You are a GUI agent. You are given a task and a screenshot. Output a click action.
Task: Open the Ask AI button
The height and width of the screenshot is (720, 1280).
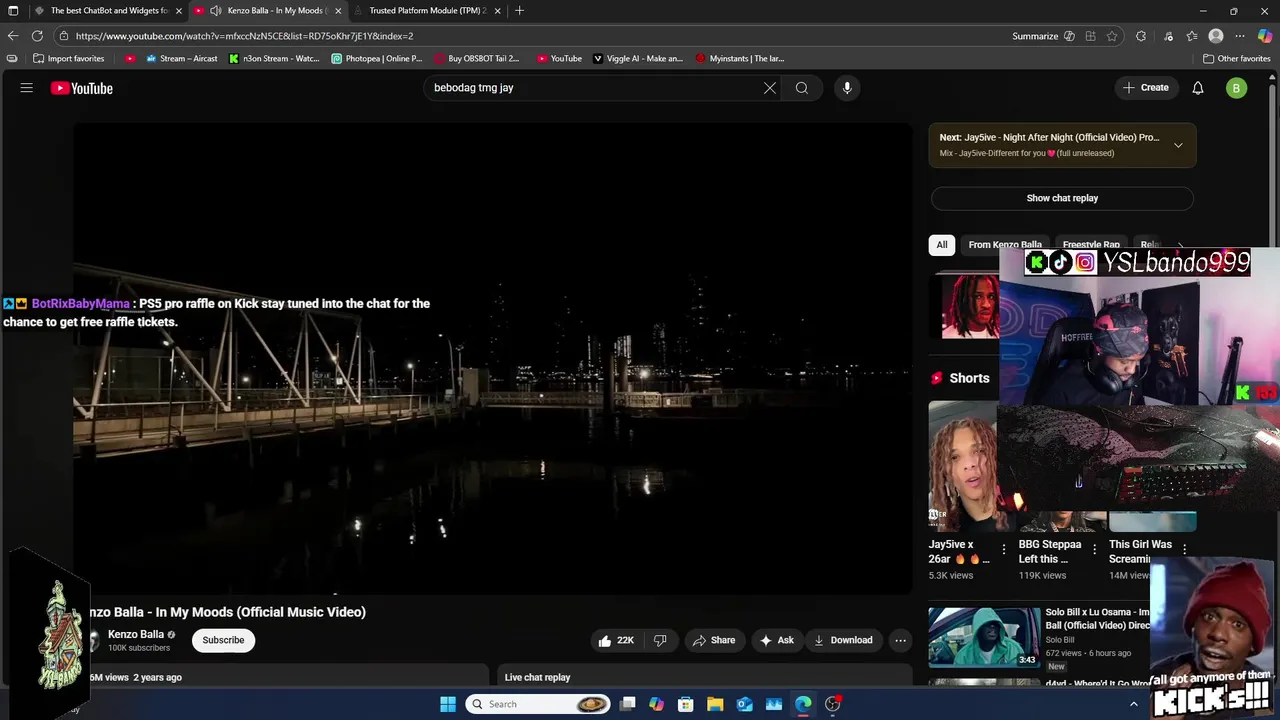point(777,640)
